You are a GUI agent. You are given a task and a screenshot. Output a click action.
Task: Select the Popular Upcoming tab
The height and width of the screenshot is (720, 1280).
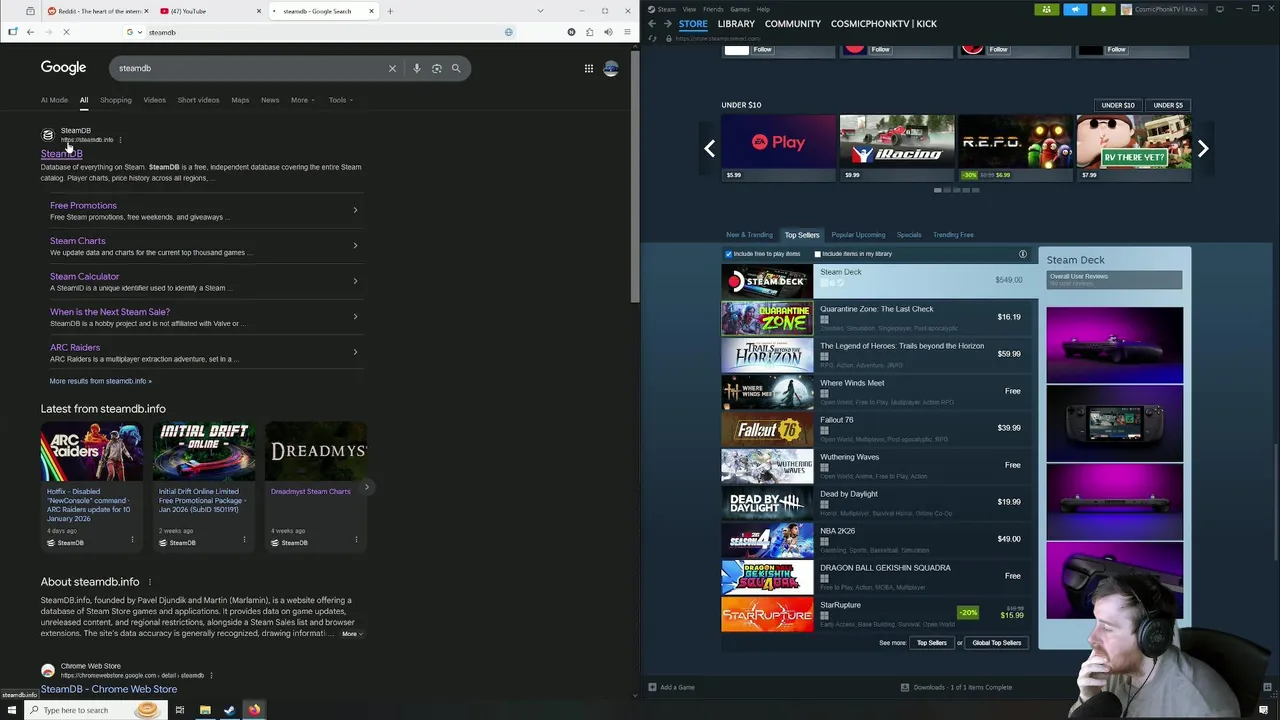858,235
